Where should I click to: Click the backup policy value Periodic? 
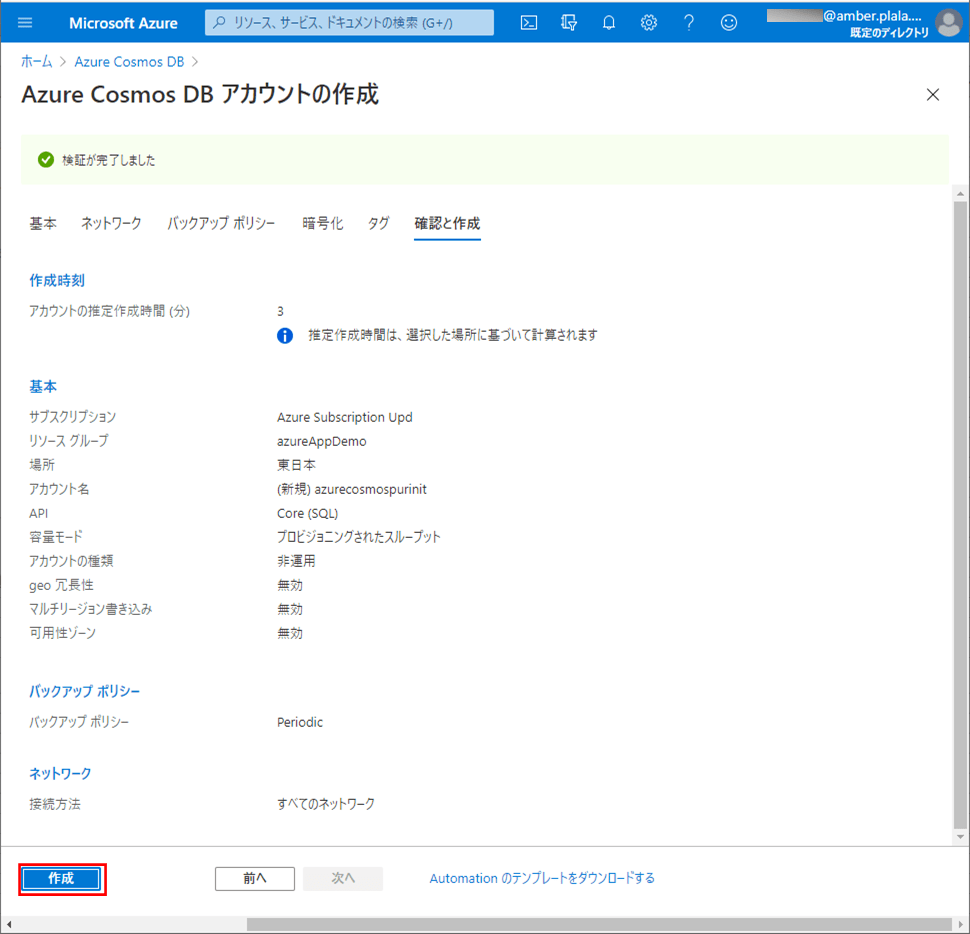(x=300, y=722)
